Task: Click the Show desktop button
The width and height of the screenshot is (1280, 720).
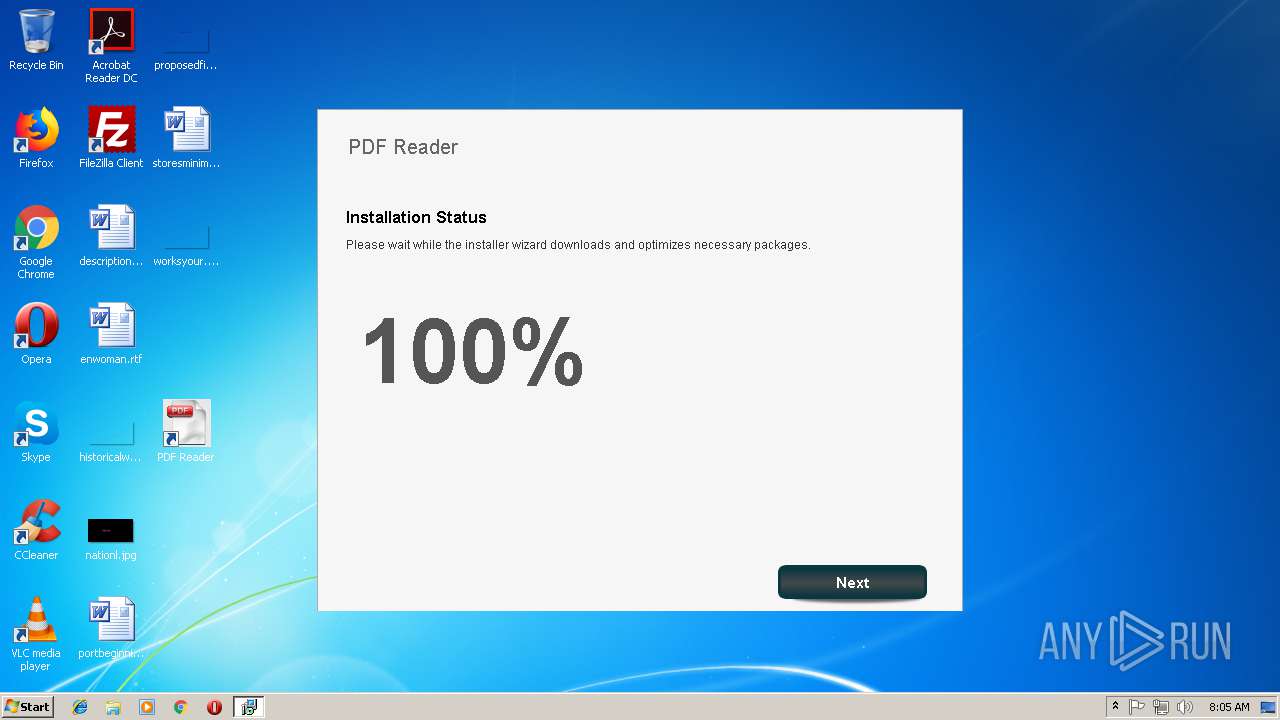Action: (1269, 707)
